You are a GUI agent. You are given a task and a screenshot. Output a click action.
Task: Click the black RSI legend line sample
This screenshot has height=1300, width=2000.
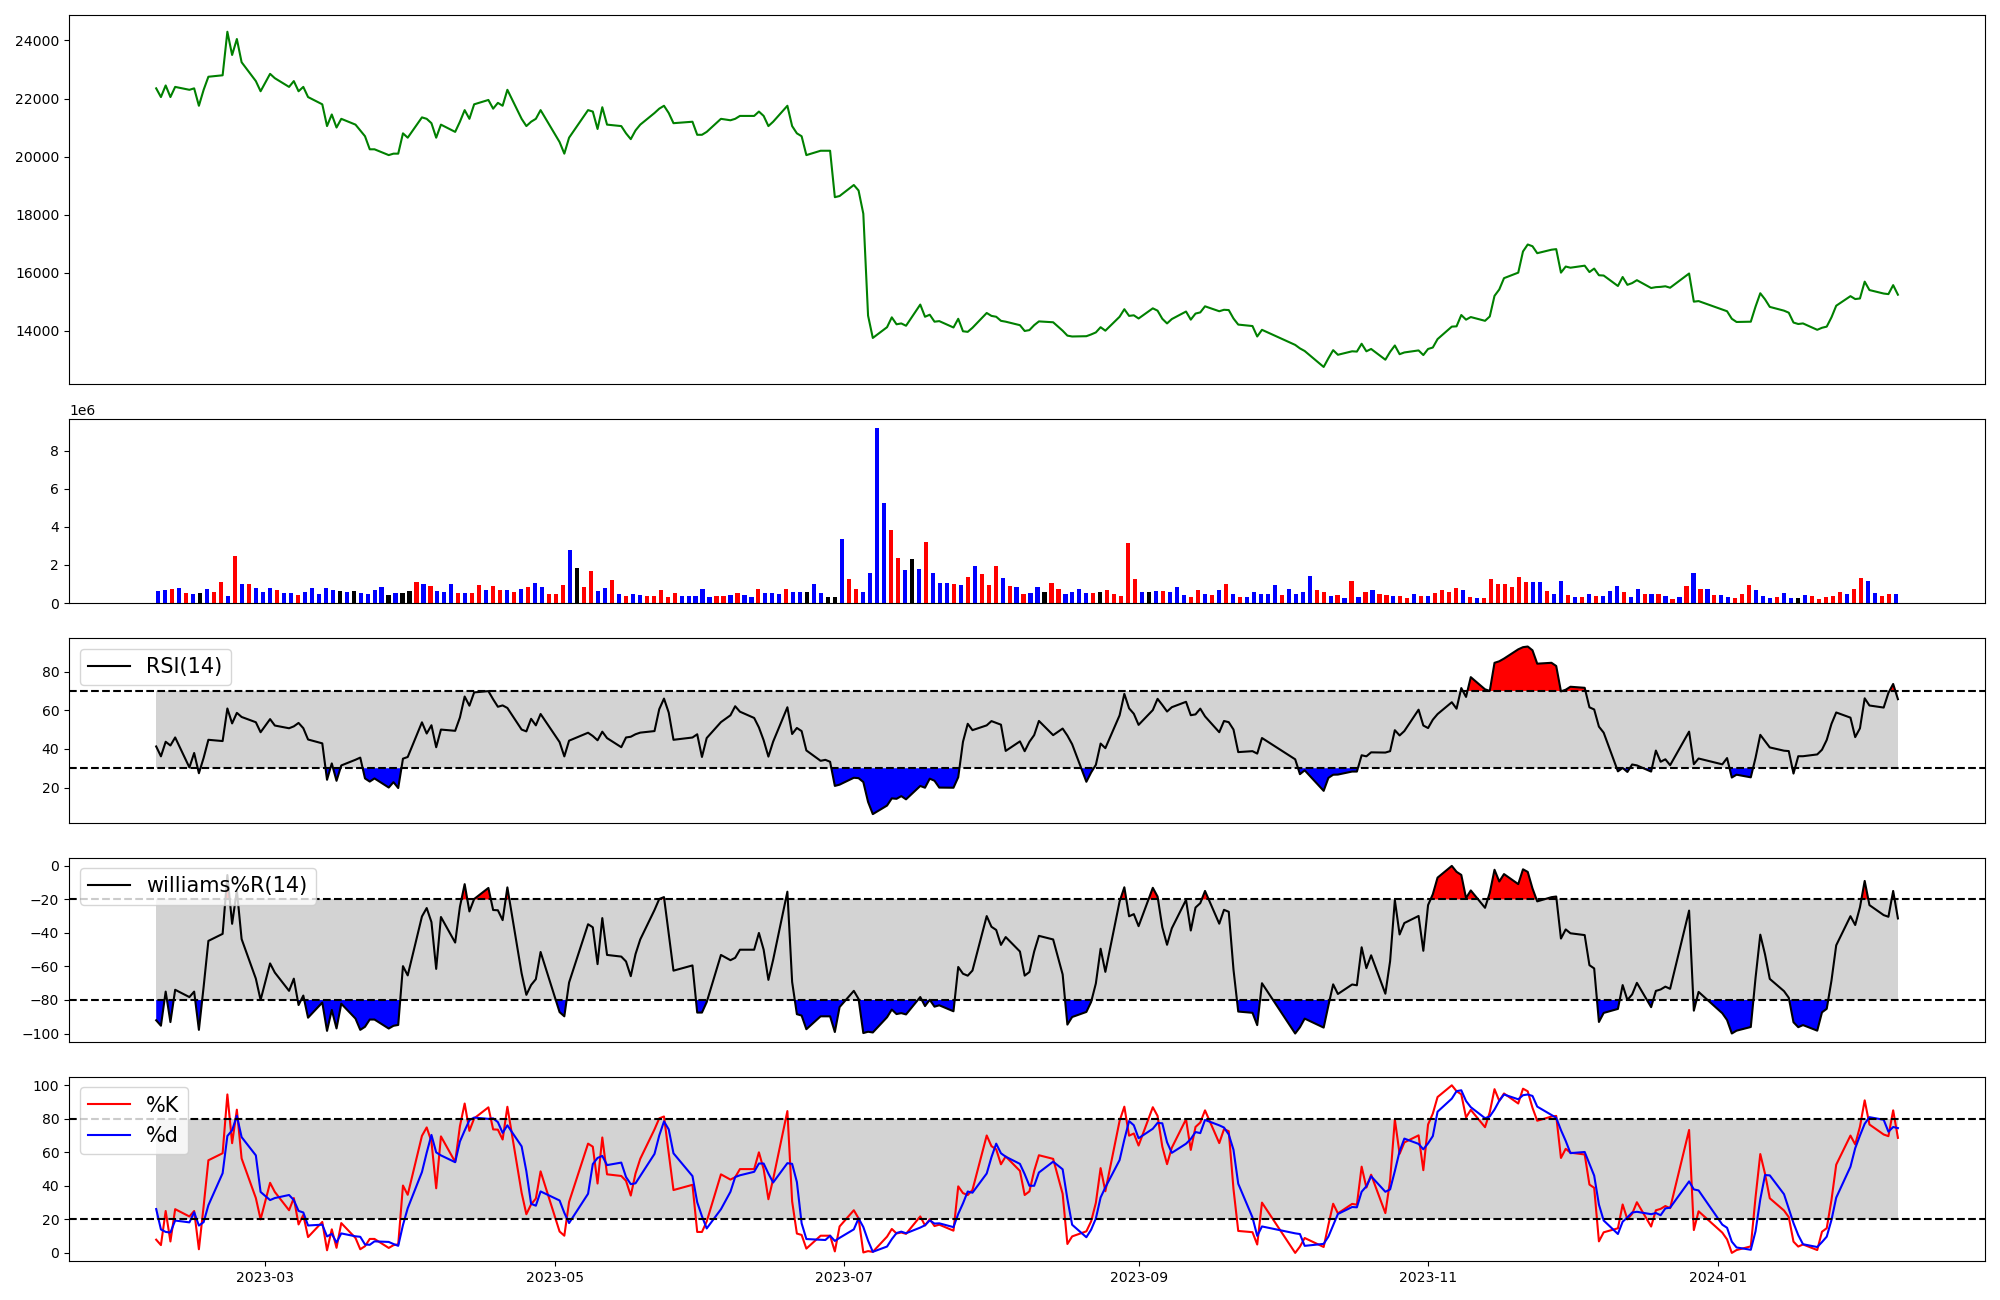(x=110, y=666)
